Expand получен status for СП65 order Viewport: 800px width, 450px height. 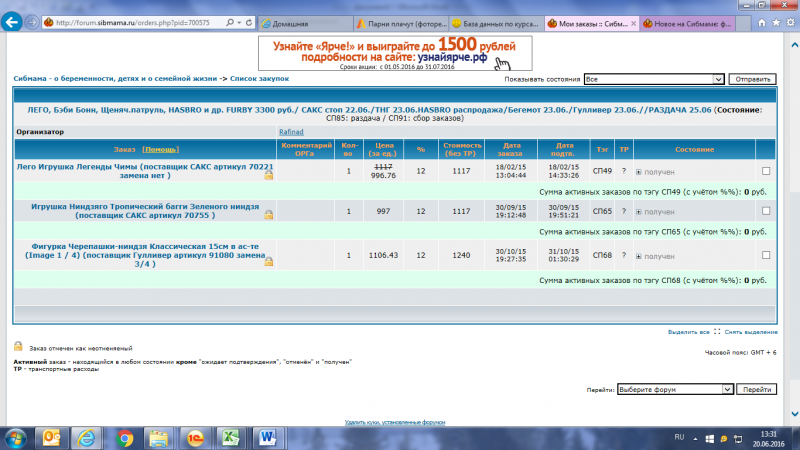click(638, 212)
